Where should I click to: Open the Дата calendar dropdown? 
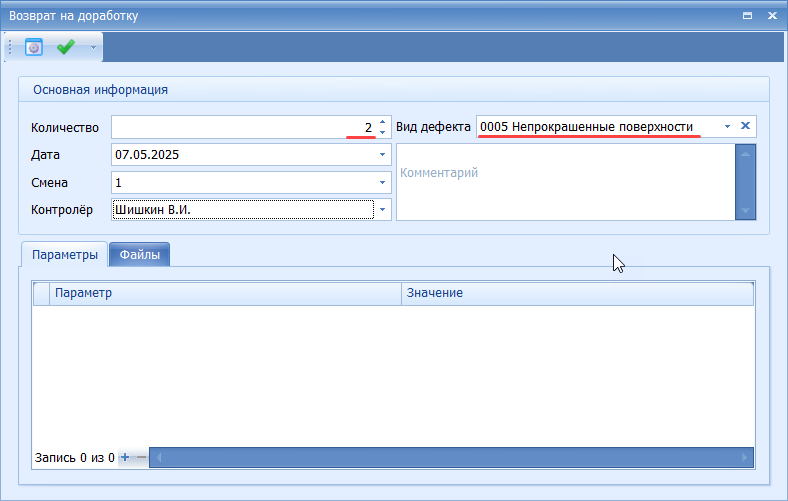point(382,155)
